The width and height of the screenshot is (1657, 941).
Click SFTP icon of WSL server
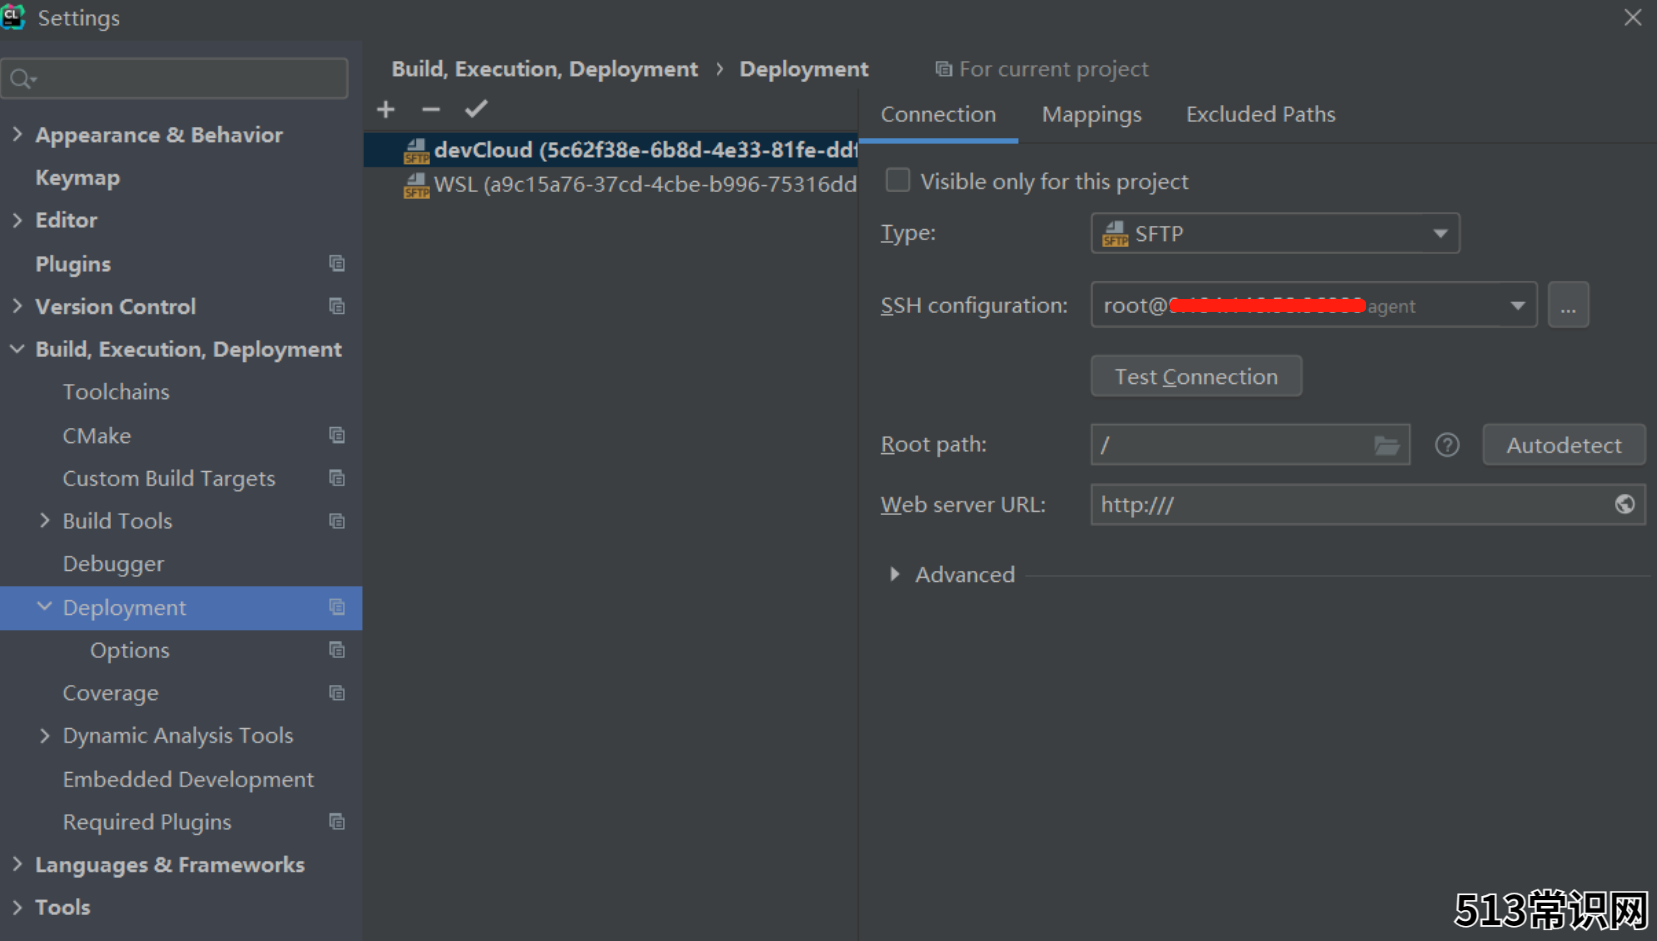[x=416, y=186]
